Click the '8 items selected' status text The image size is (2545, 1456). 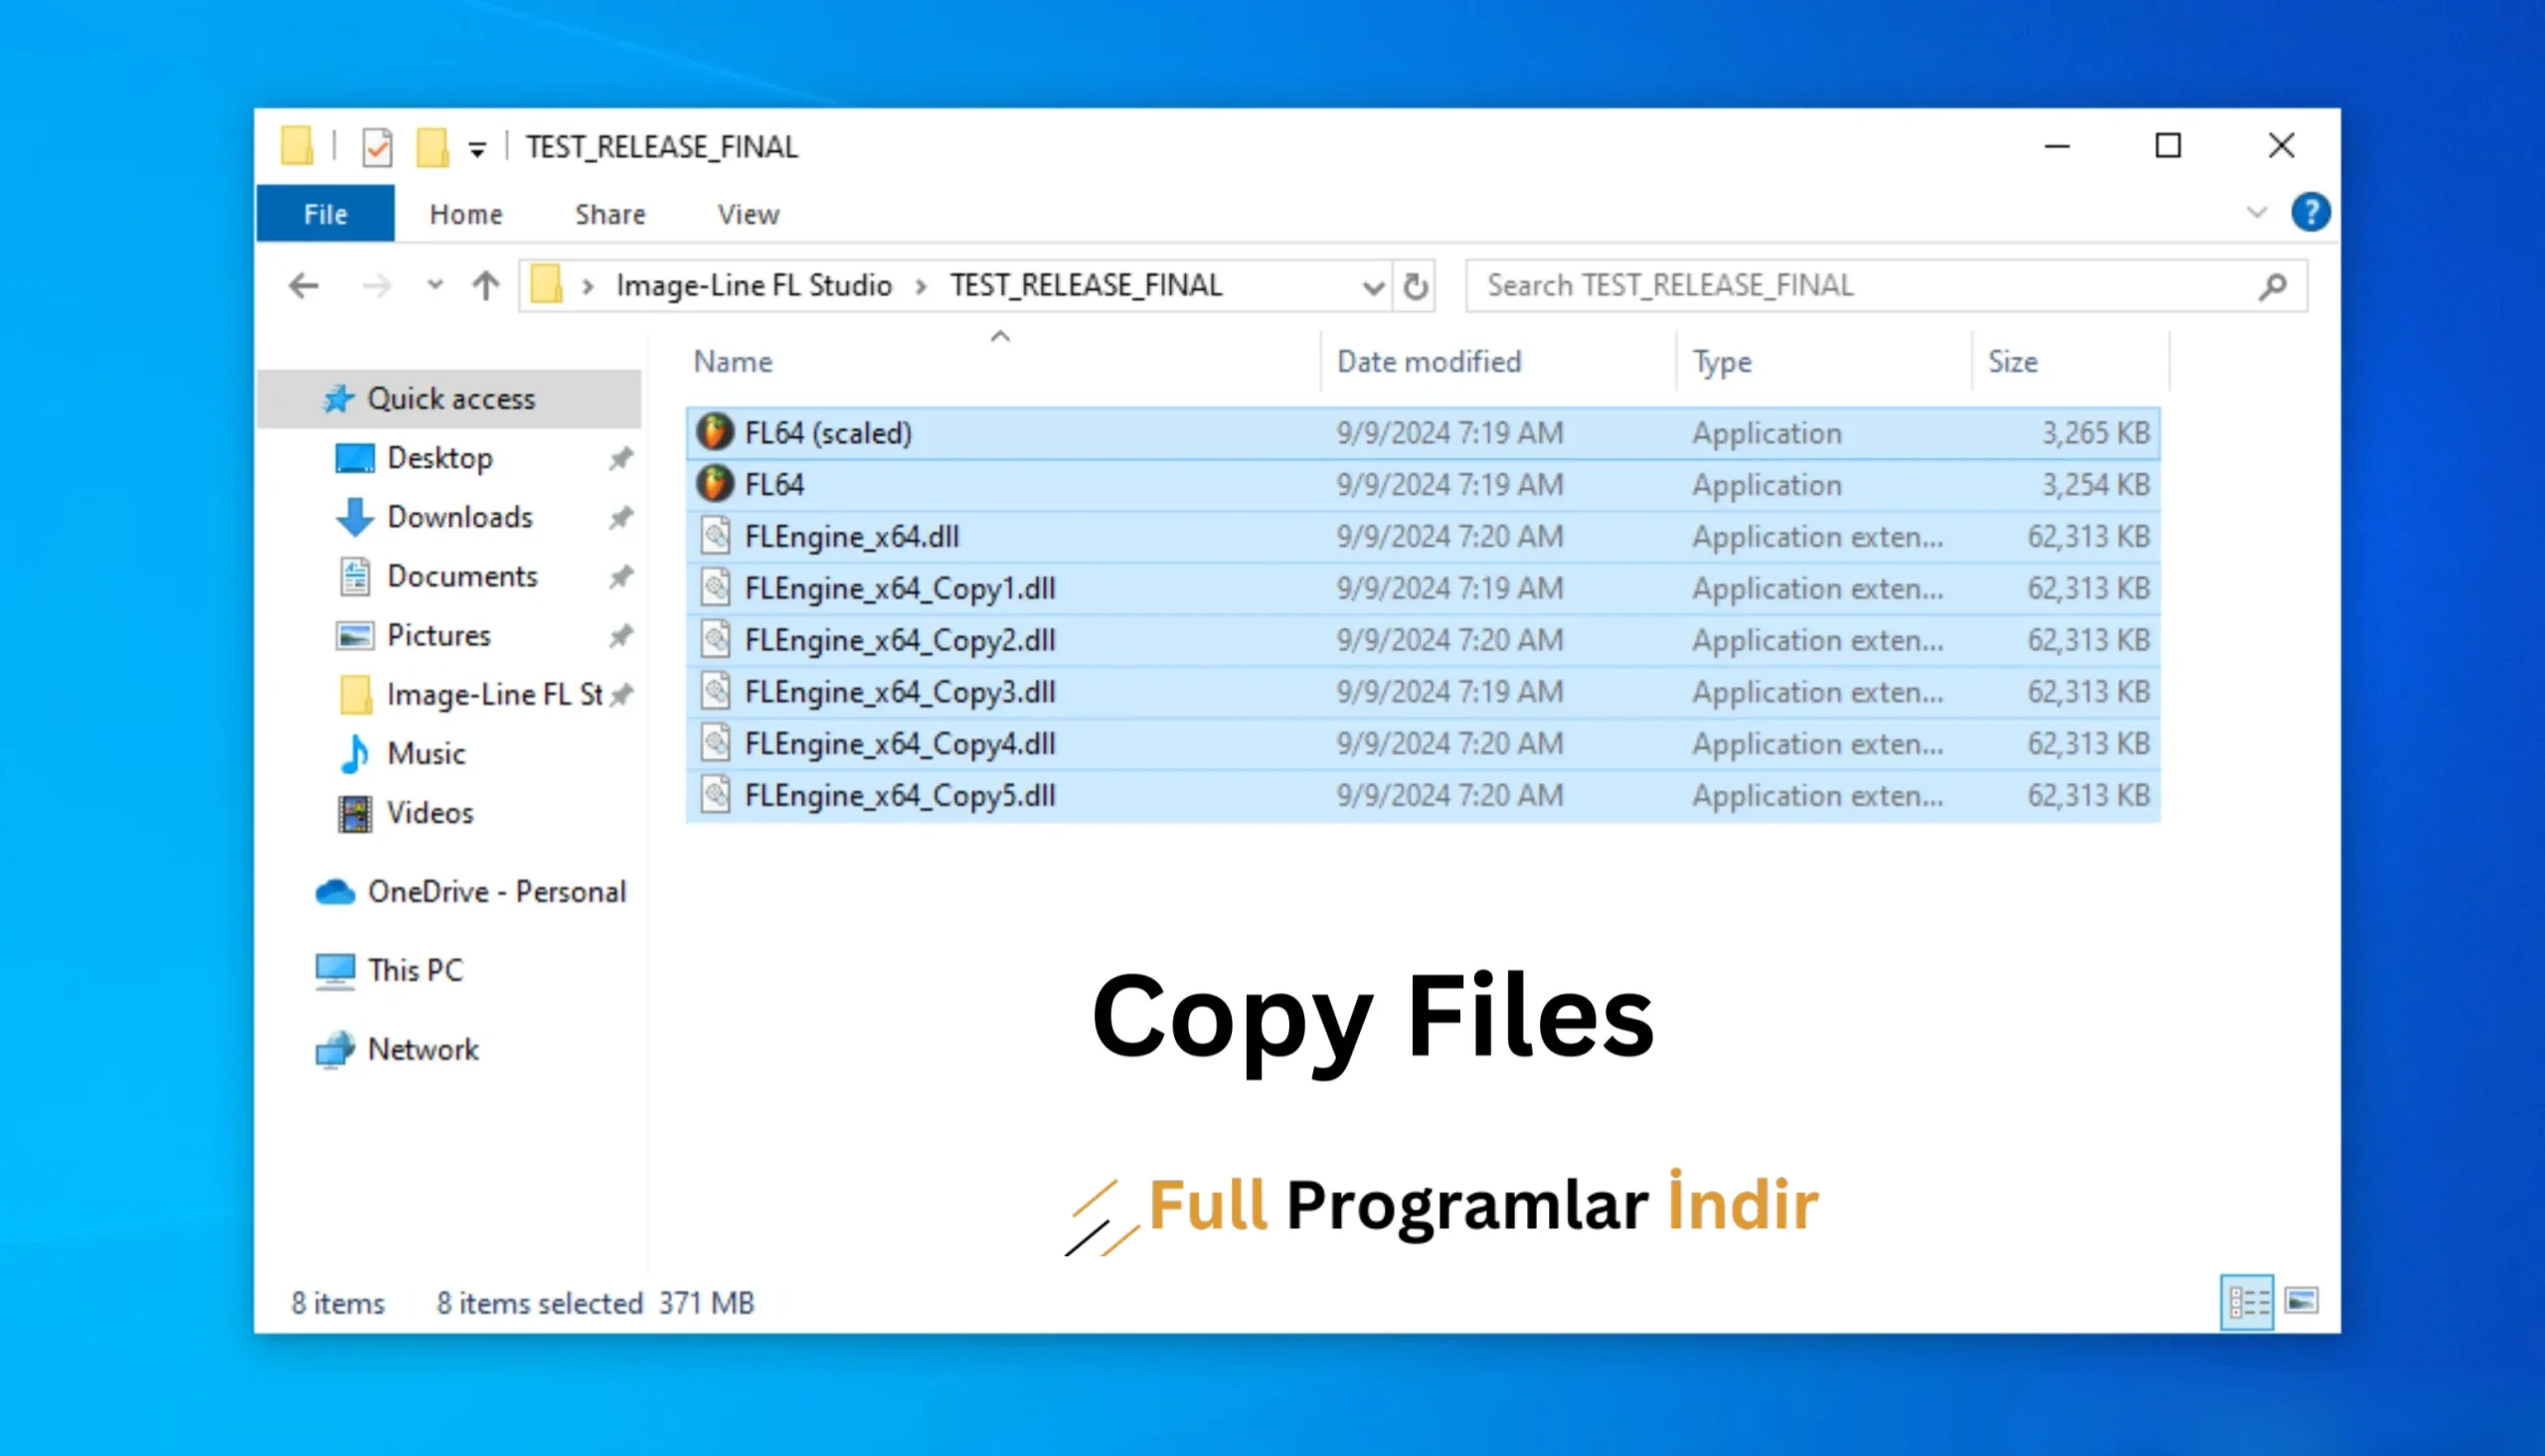pyautogui.click(x=539, y=1303)
